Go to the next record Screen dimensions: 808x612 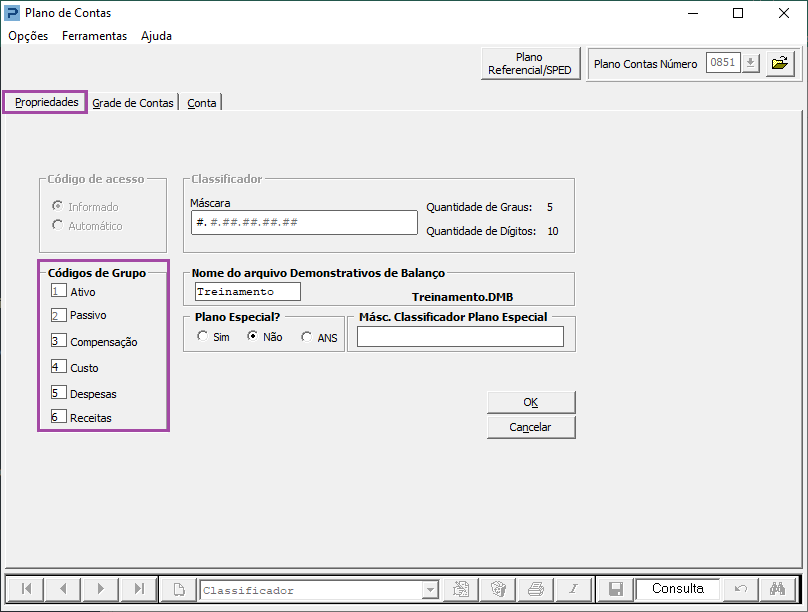point(100,588)
